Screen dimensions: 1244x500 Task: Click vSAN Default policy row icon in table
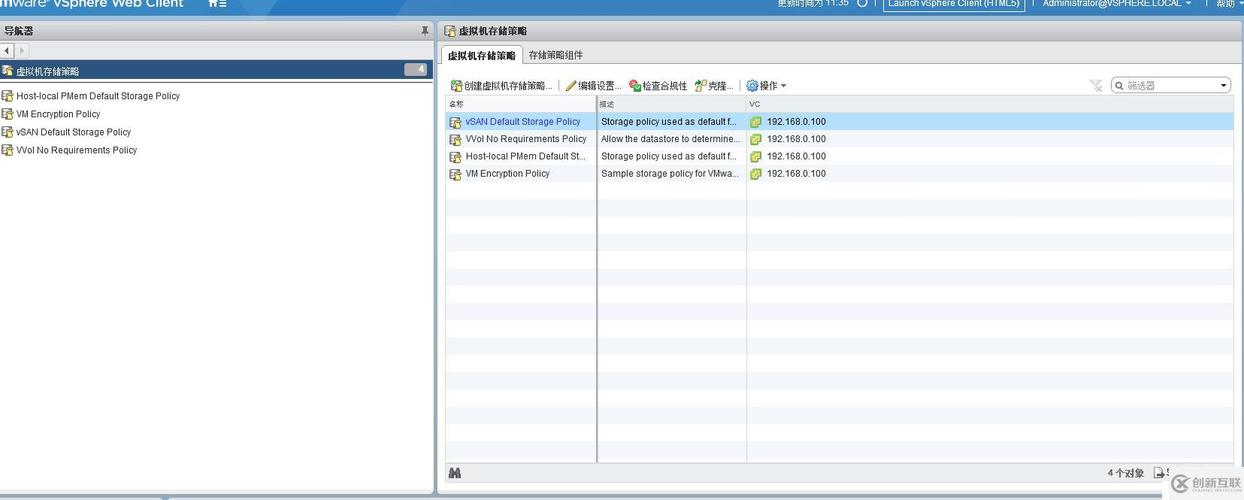tap(456, 122)
